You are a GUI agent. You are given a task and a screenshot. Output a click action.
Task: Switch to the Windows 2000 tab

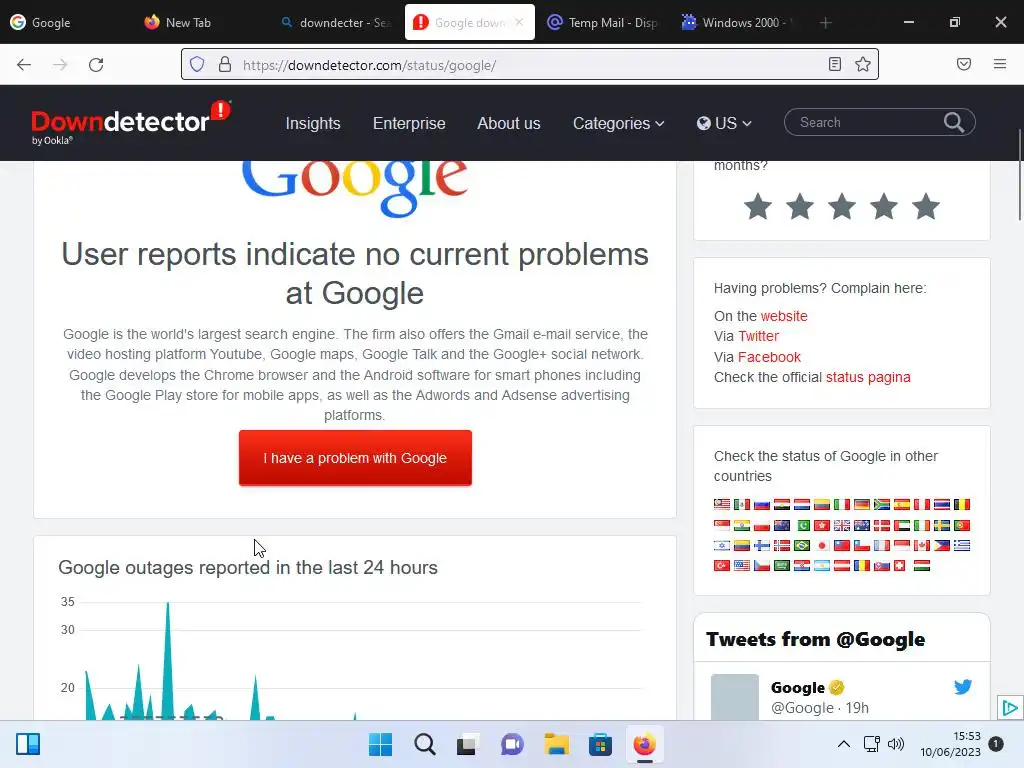coord(737,22)
